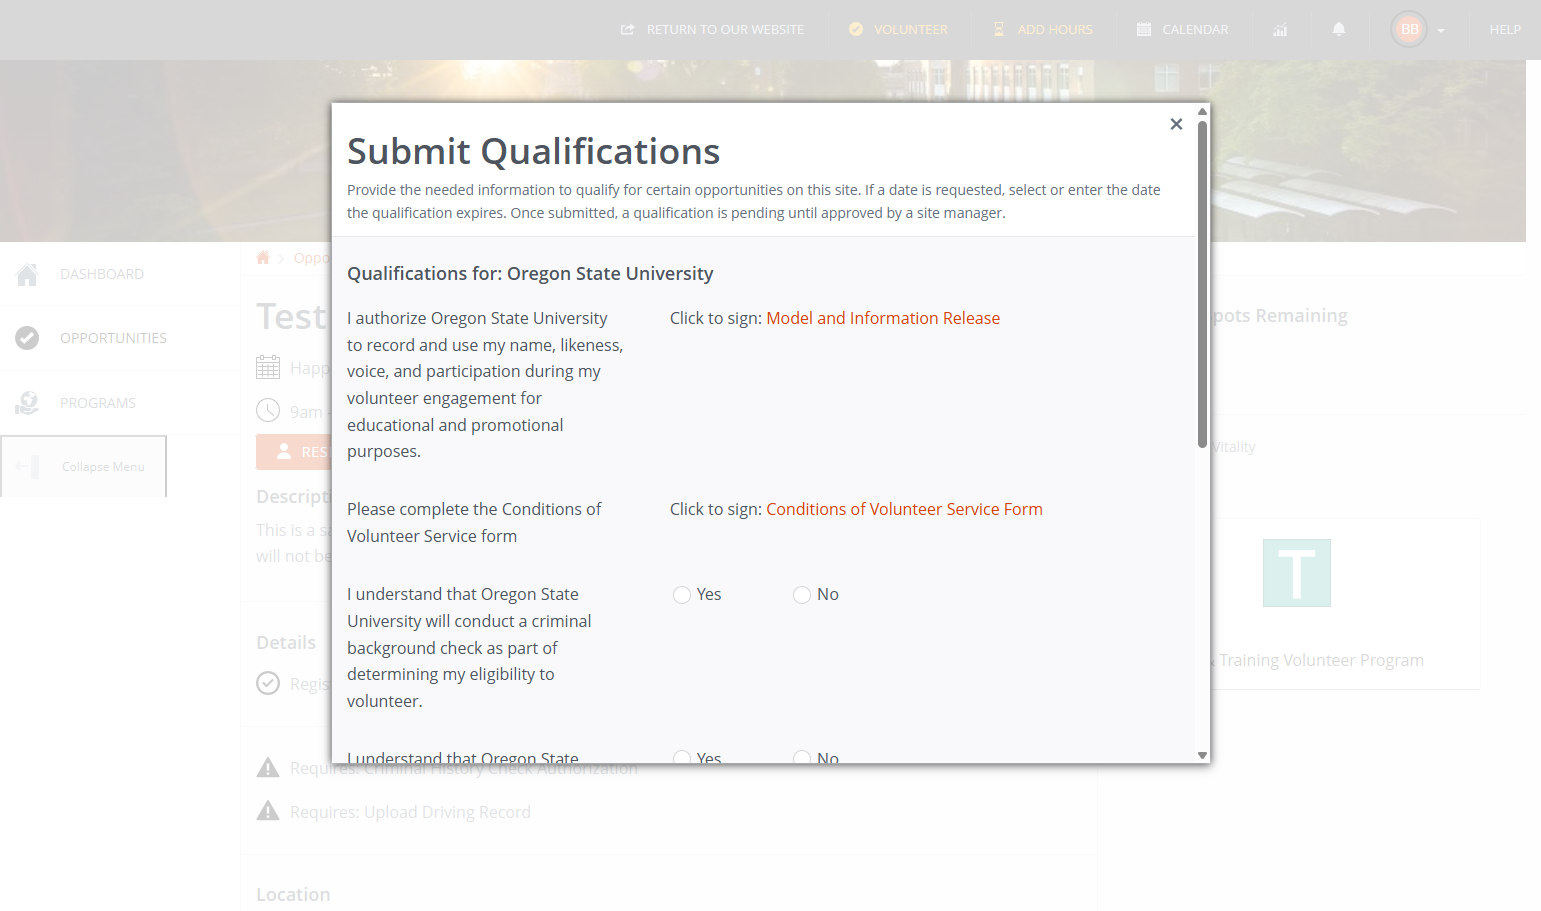The width and height of the screenshot is (1541, 911).
Task: Click the Opportunities checkmark icon
Action: tap(27, 338)
